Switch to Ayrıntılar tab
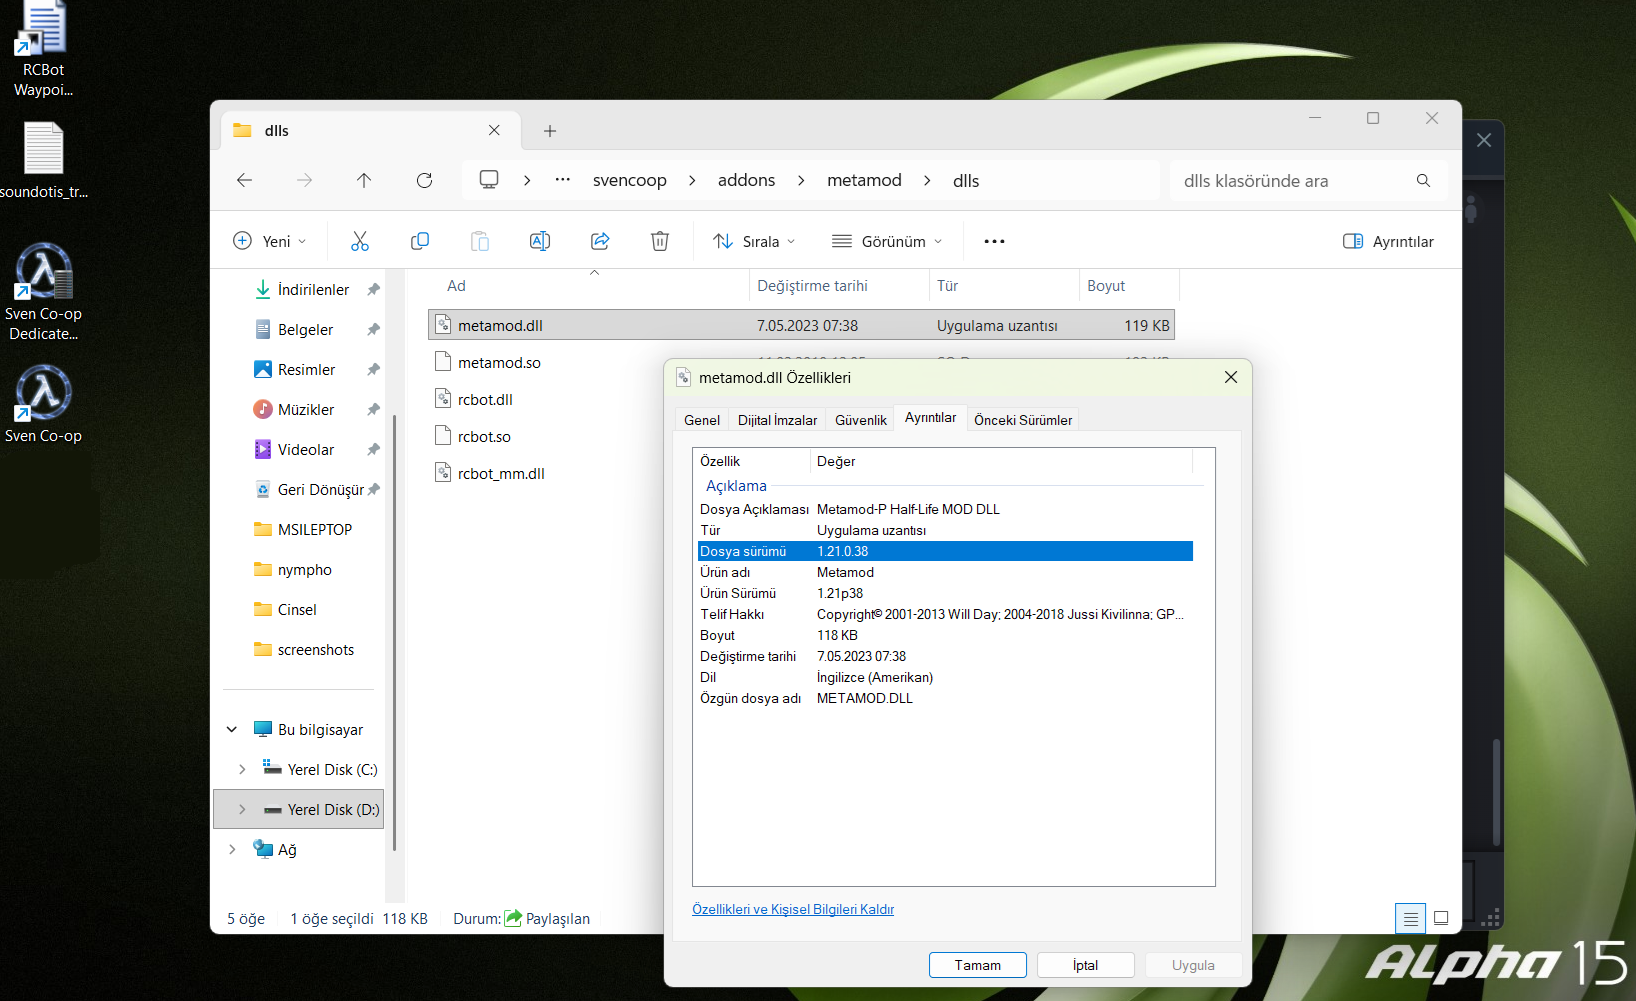 click(930, 418)
